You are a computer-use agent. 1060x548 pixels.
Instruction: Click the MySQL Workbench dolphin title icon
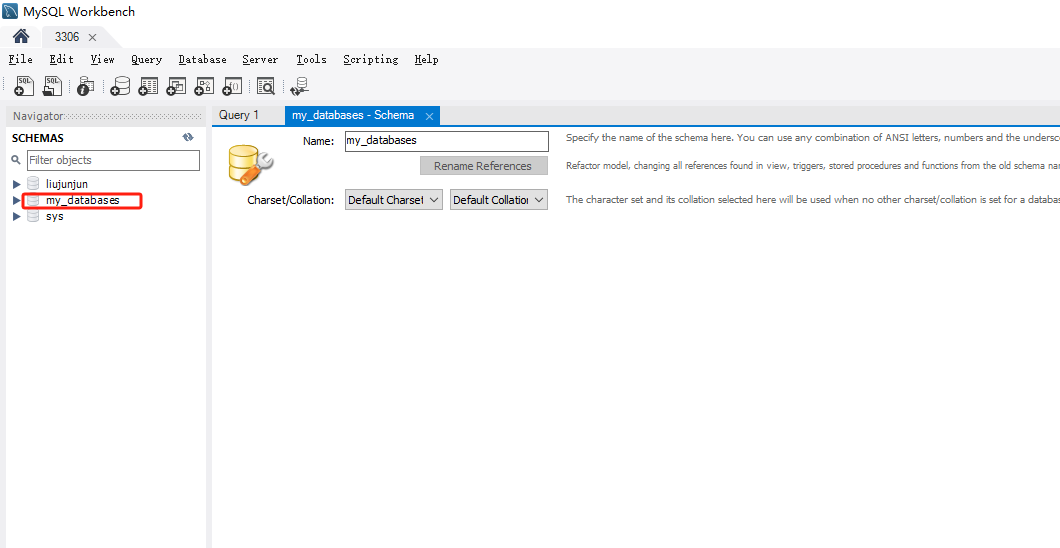coord(10,11)
